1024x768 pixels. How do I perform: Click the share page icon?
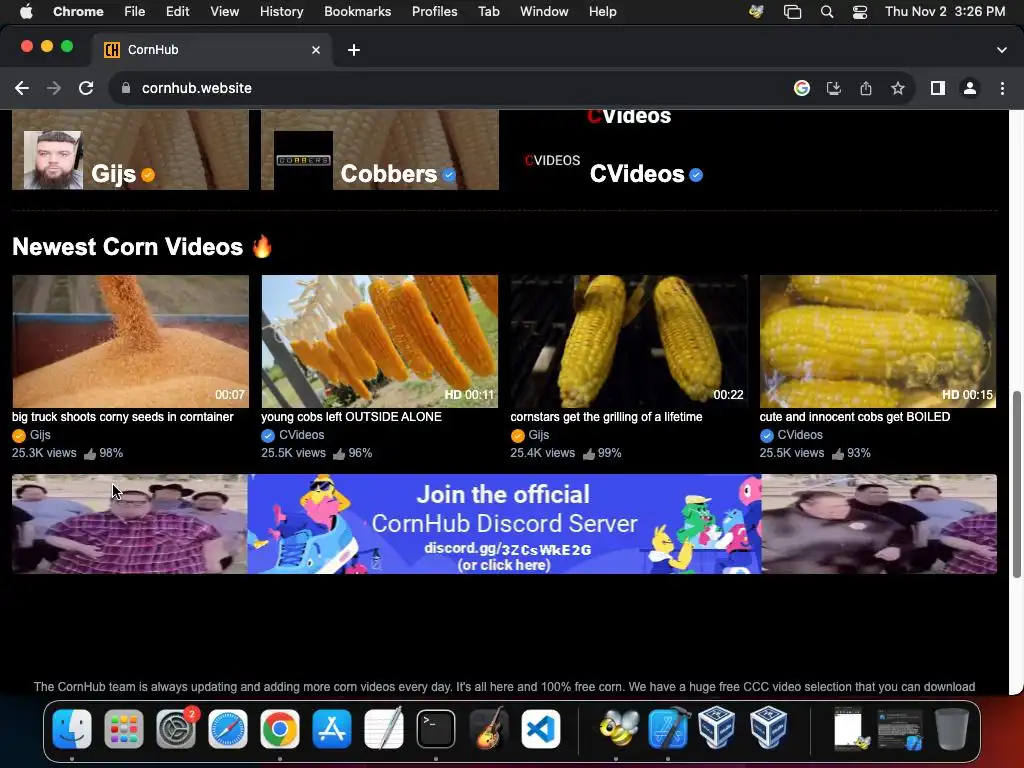pyautogui.click(x=866, y=88)
